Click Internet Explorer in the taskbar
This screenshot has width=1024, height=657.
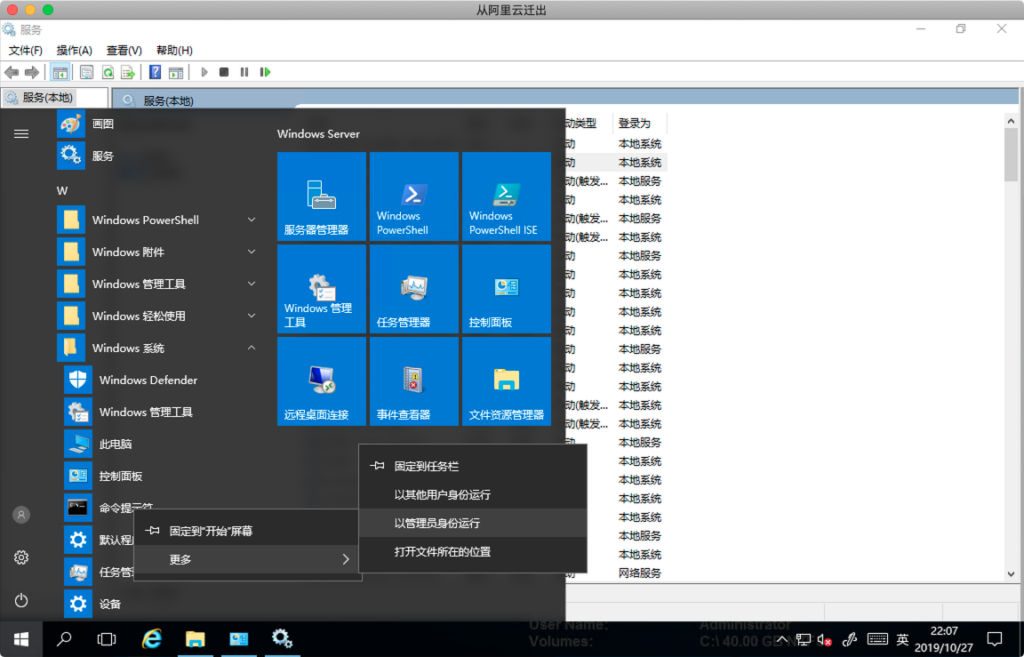click(x=152, y=638)
